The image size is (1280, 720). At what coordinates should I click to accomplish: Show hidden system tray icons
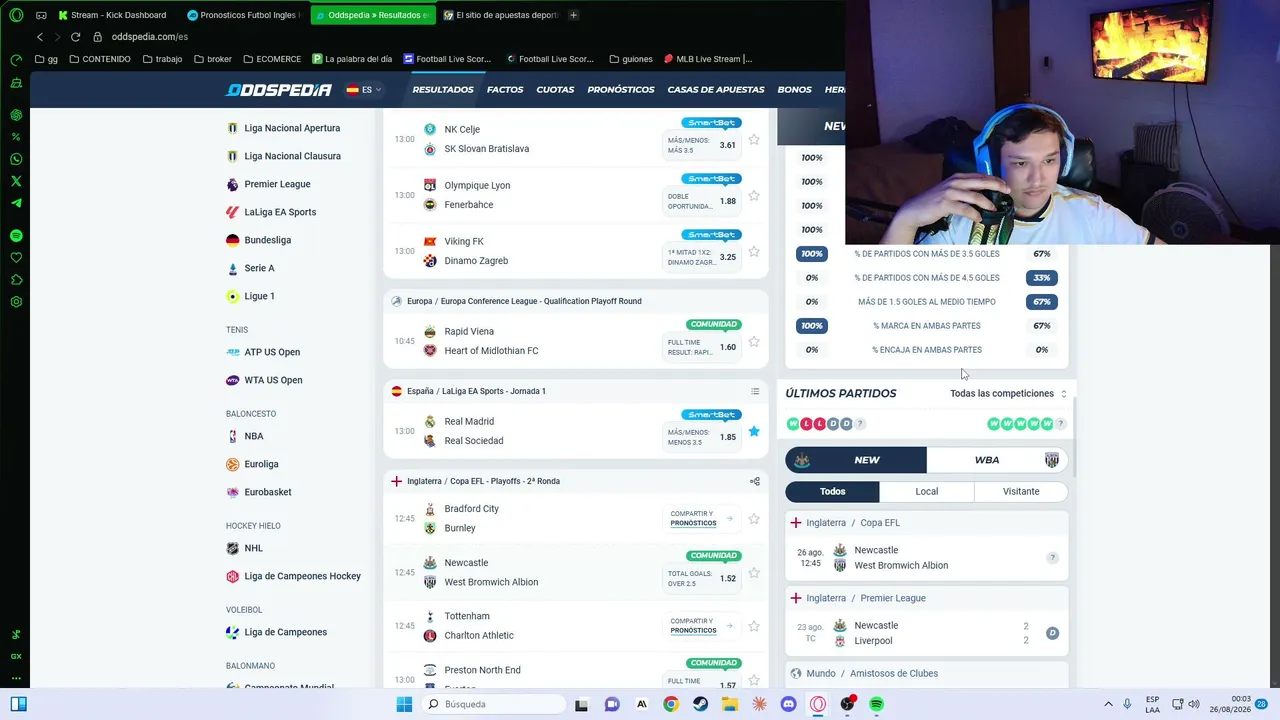1107,704
